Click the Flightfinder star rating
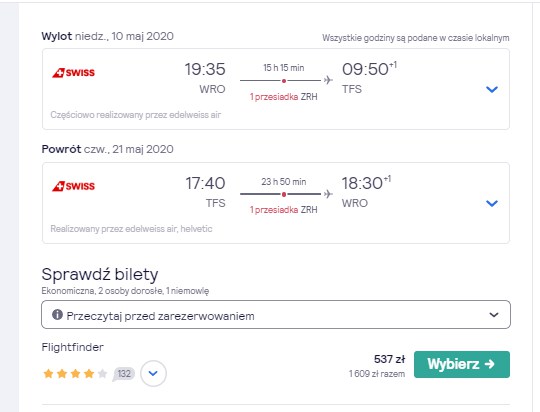 75,373
